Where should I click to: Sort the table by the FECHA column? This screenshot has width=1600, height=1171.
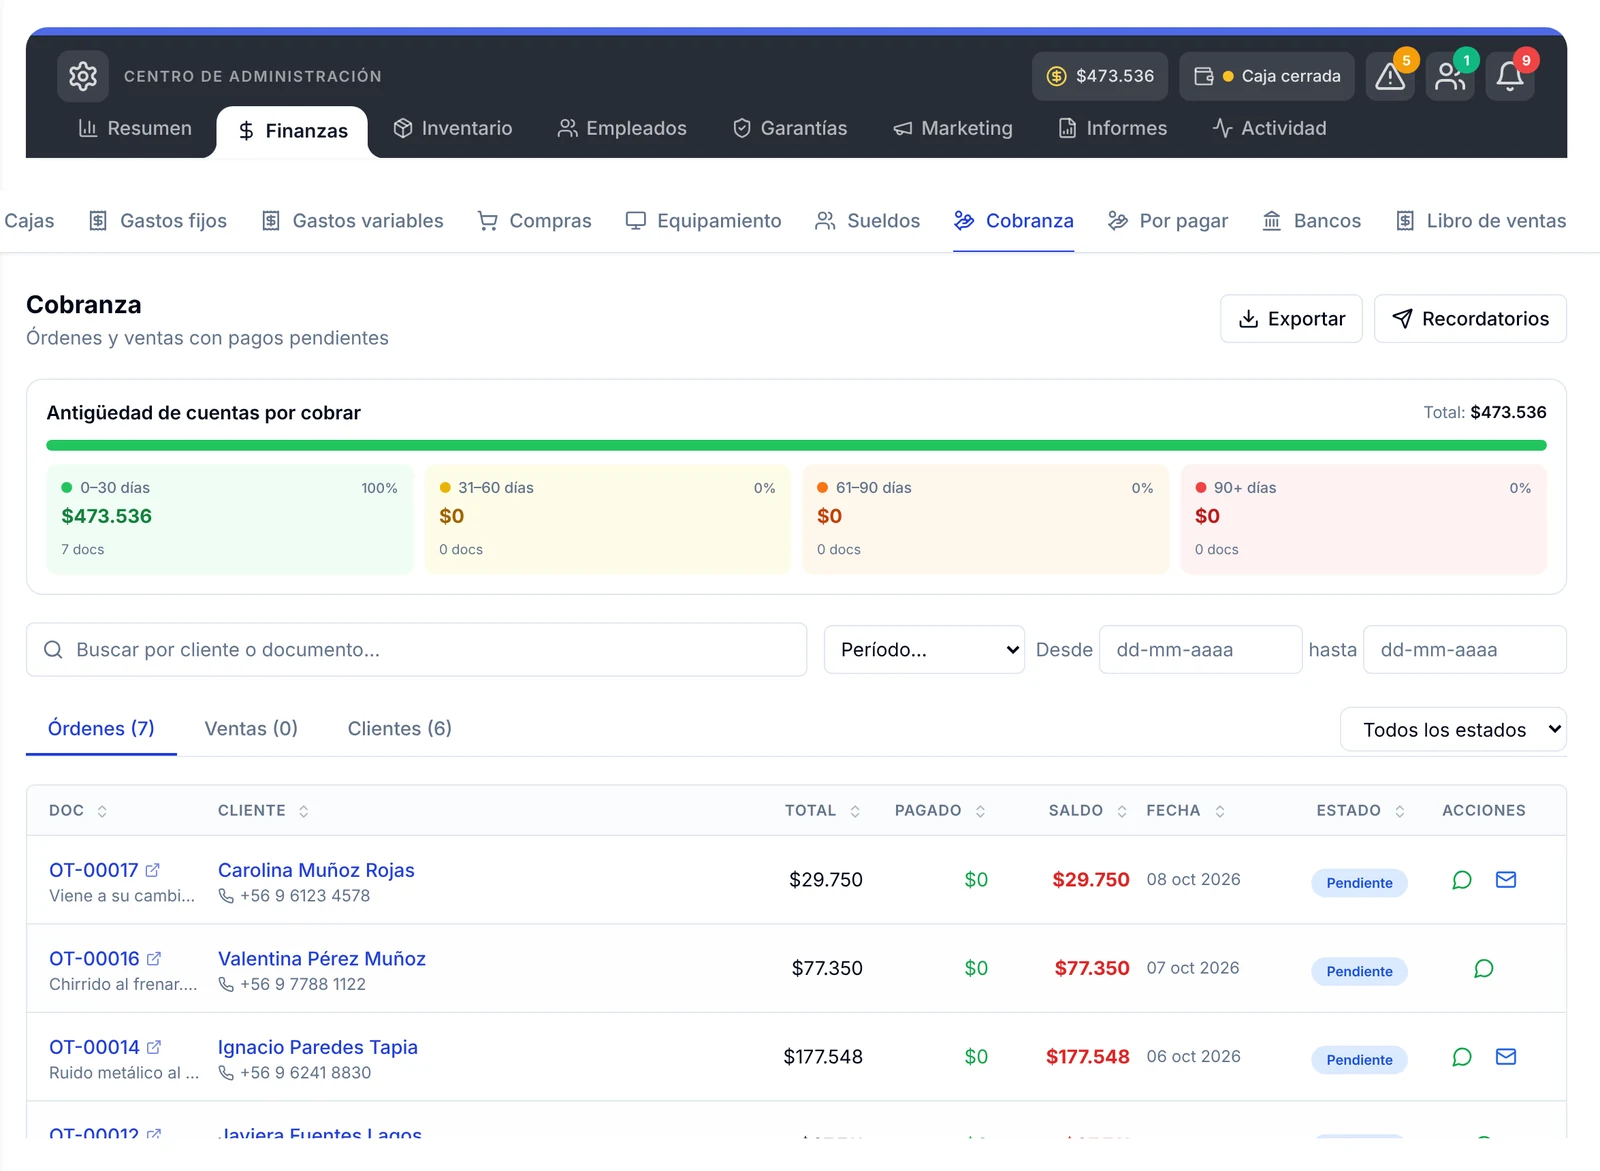(x=1185, y=811)
